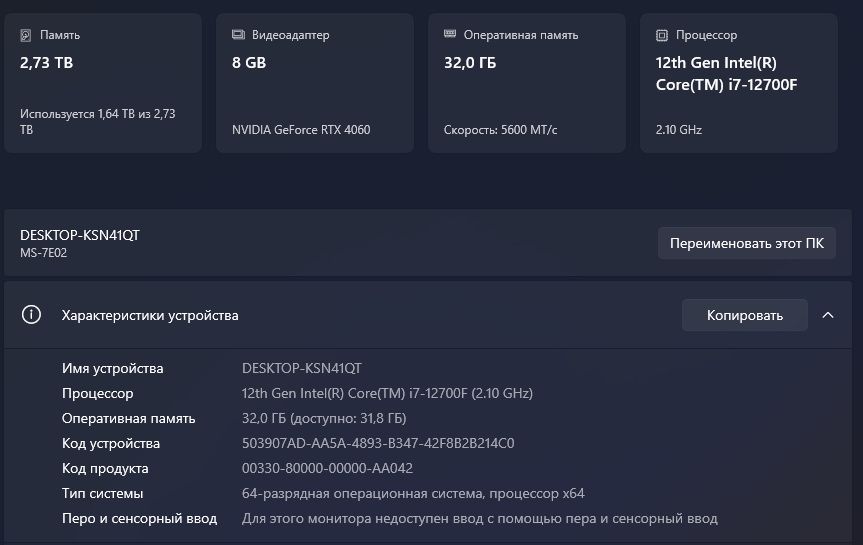Click product ID 00330-80000-00000-AA042

[x=327, y=468]
